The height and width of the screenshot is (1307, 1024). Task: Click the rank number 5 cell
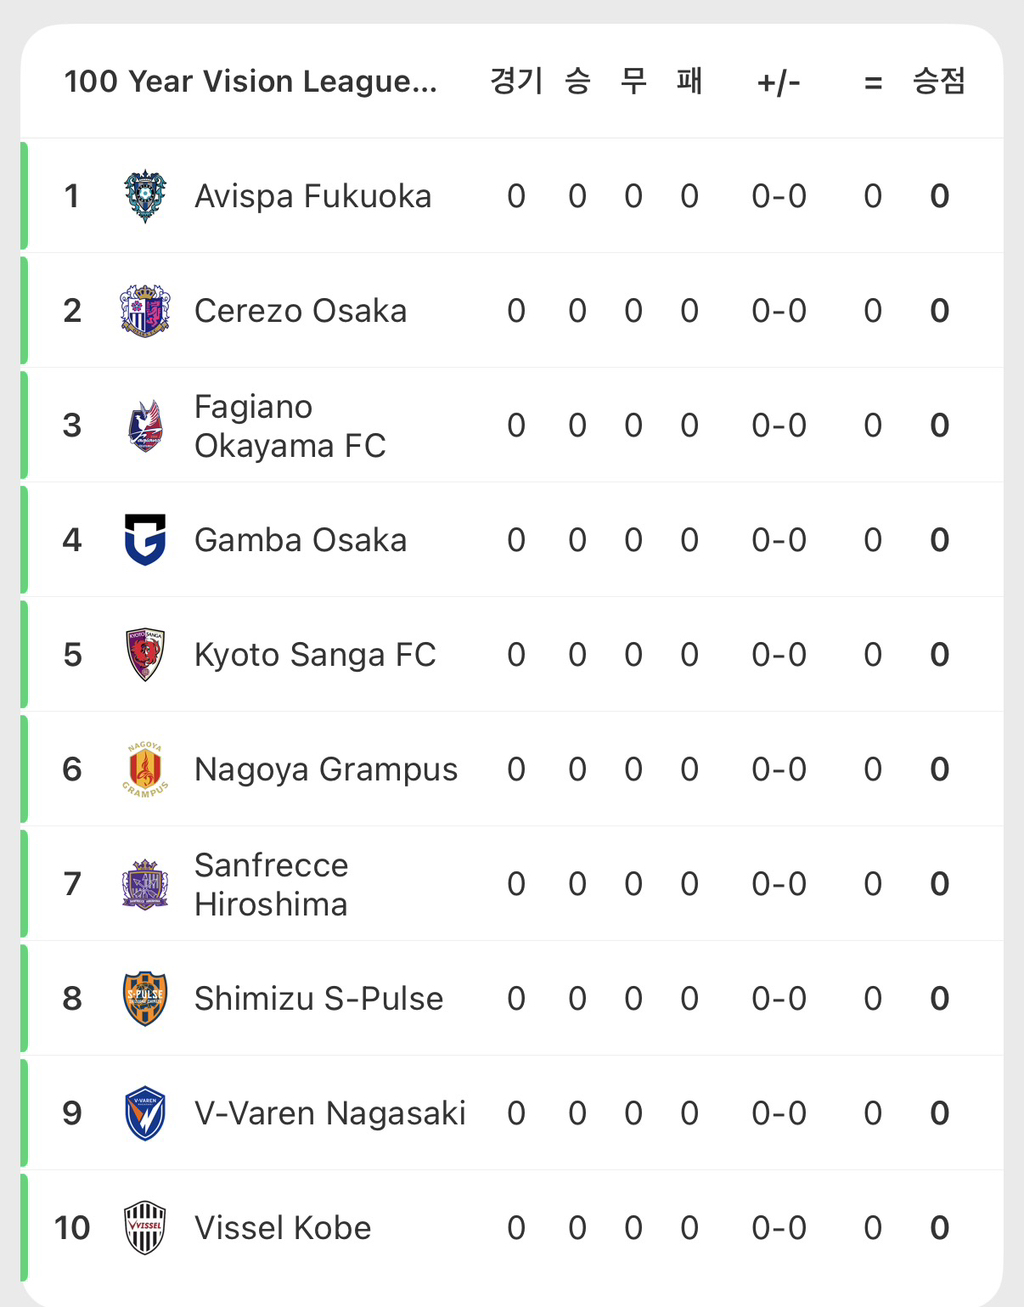point(72,655)
